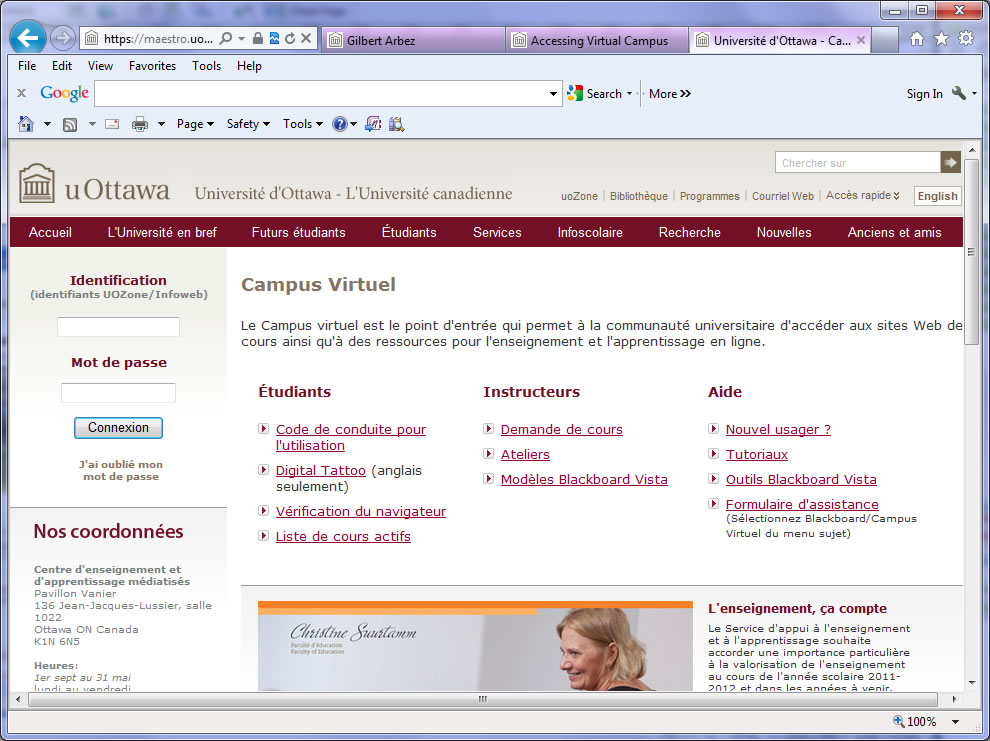Click the Google toolbar wrench icon

point(958,93)
